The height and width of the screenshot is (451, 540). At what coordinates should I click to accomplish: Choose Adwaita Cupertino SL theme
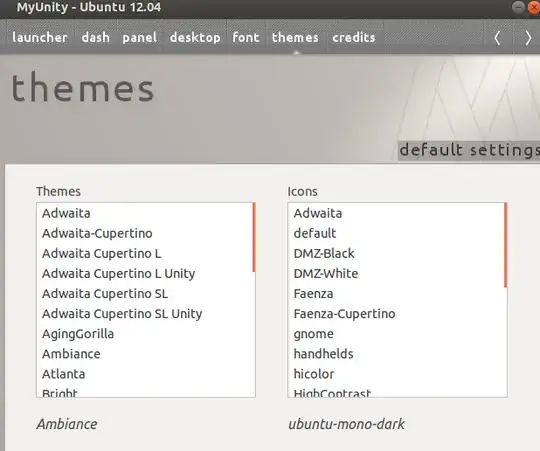click(145, 294)
